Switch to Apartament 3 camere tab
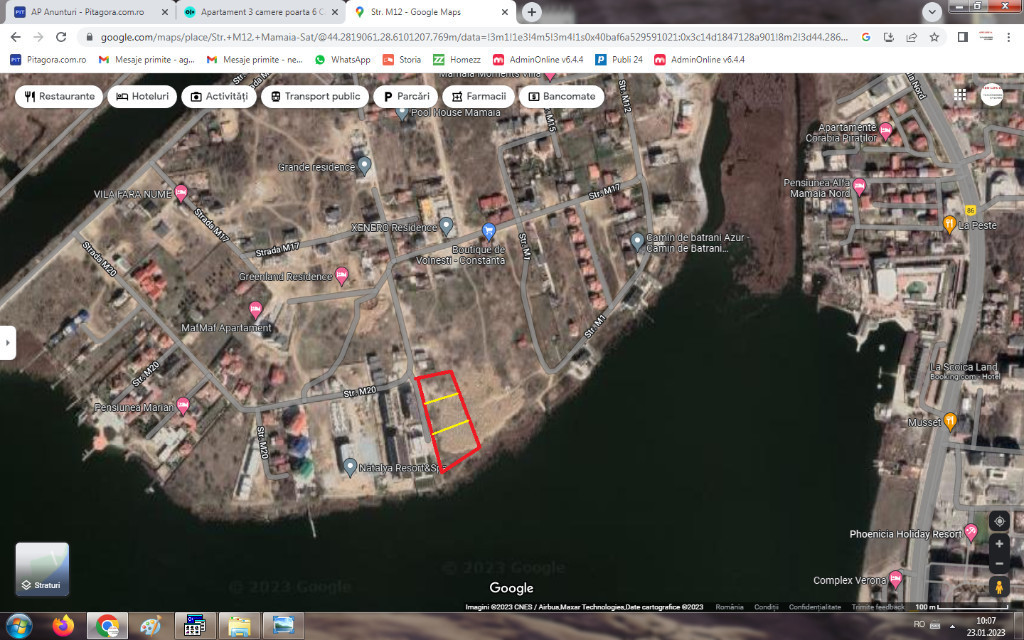The width and height of the screenshot is (1024, 640). pos(257,12)
